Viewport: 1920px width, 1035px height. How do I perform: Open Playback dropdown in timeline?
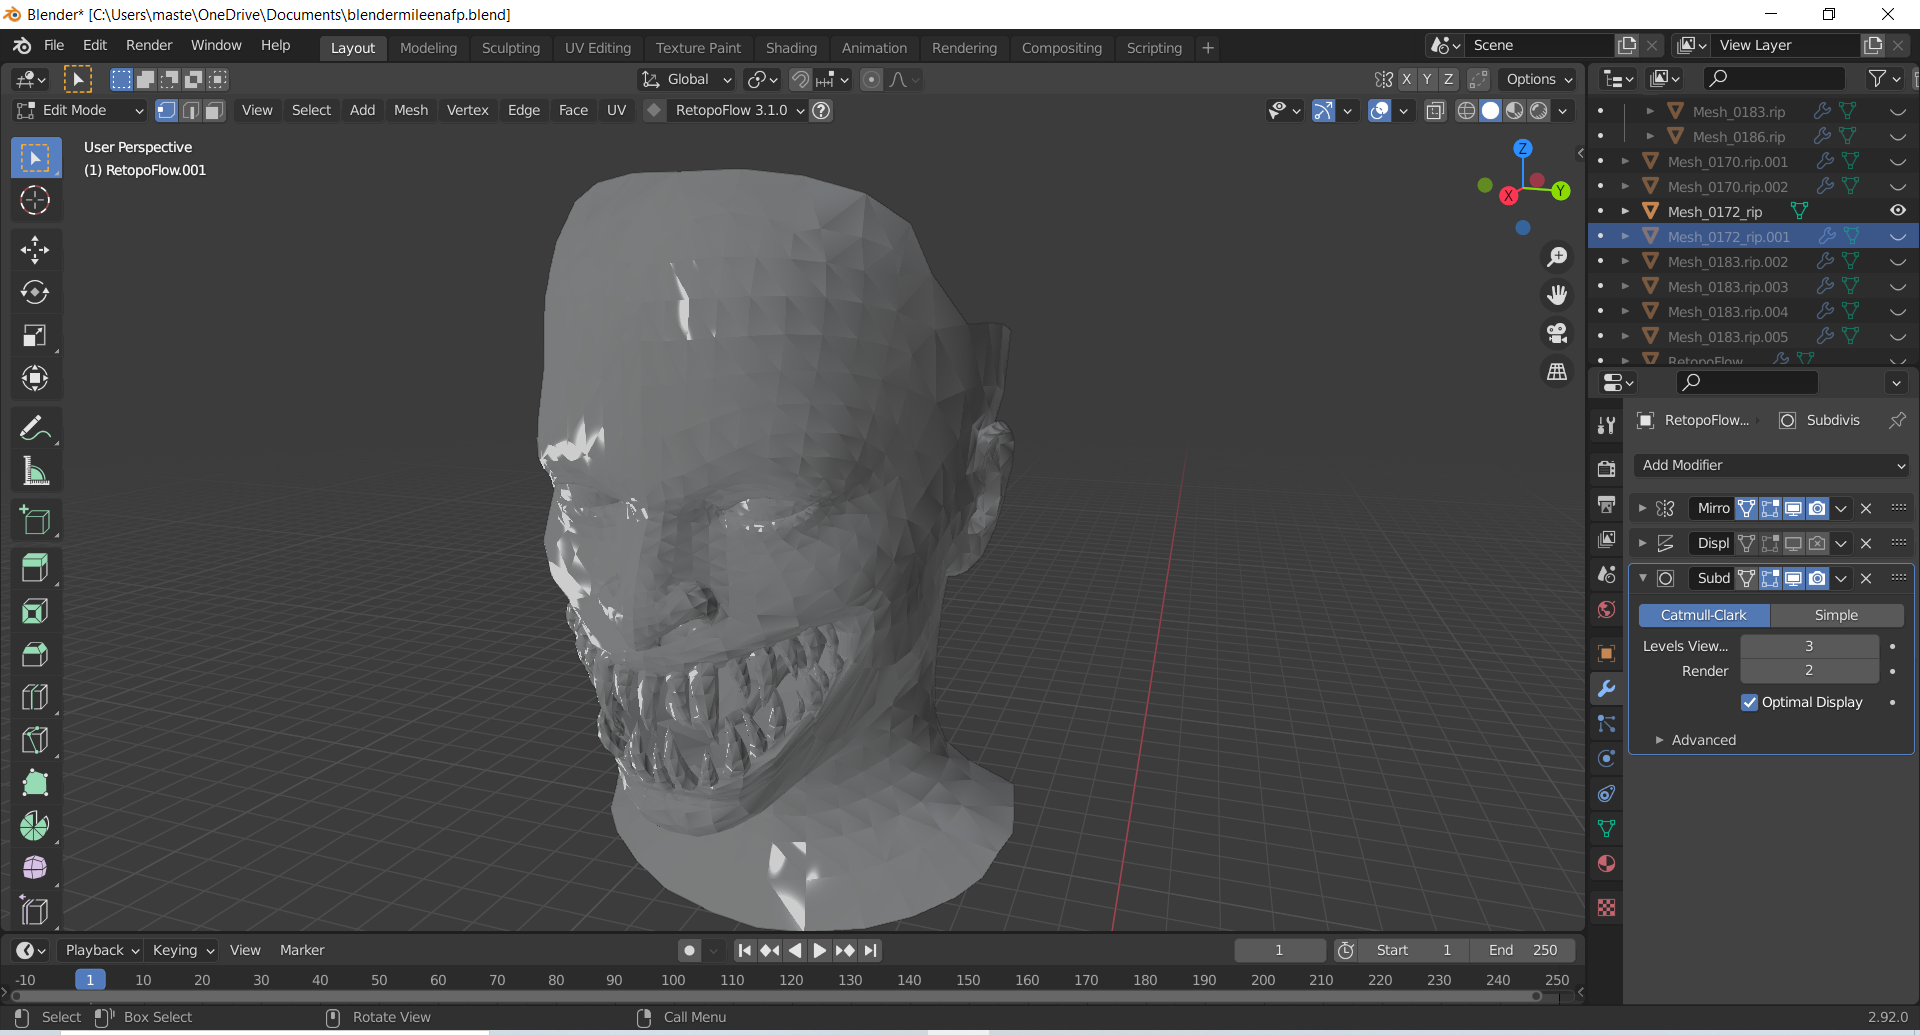point(102,950)
